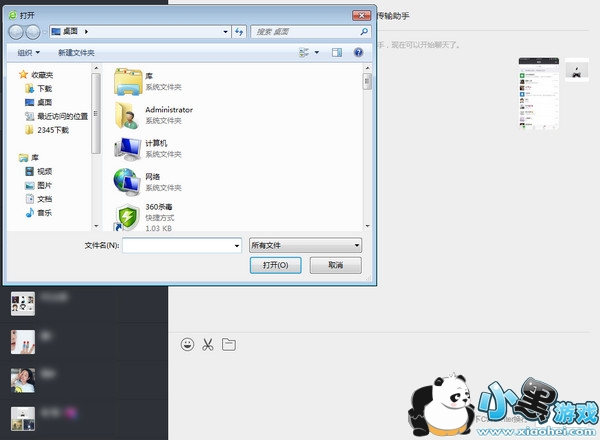
Task: Click the scissors screenshot tool in chat window
Action: tap(208, 345)
